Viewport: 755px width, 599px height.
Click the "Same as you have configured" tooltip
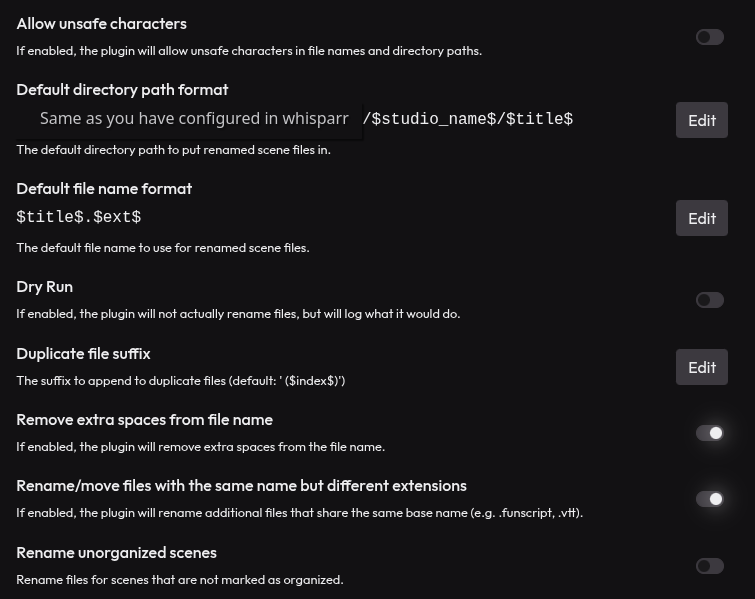(194, 119)
